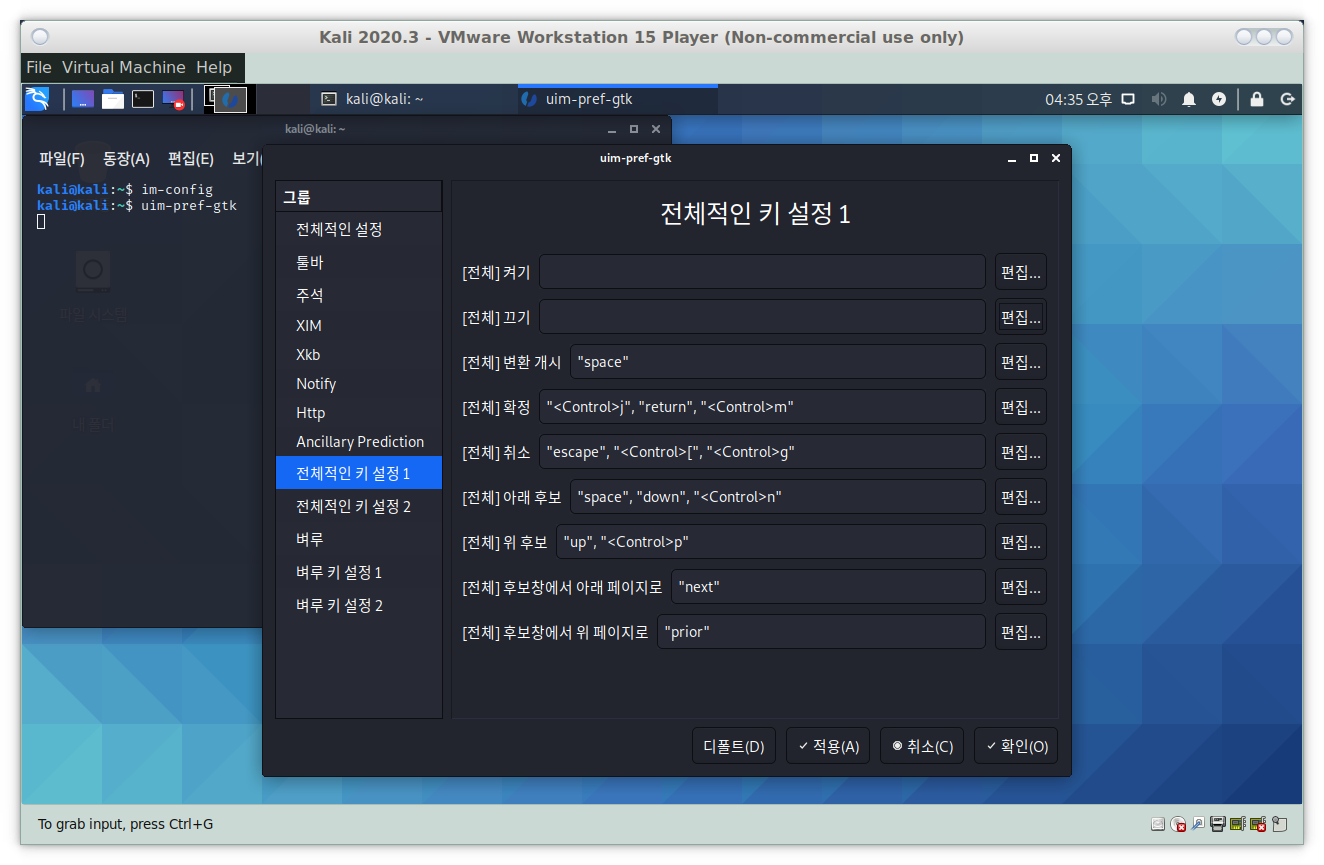Screen dimensions: 1324x865
Task: Click VMware printer status icon
Action: tap(1218, 825)
